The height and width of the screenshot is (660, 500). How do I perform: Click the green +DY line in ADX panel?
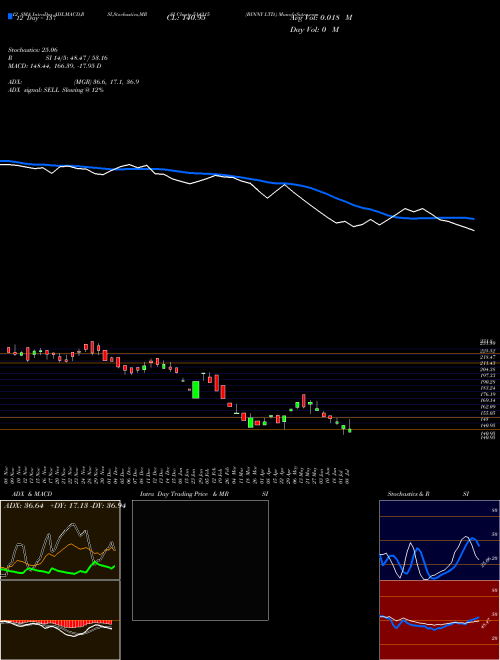[x=58, y=569]
